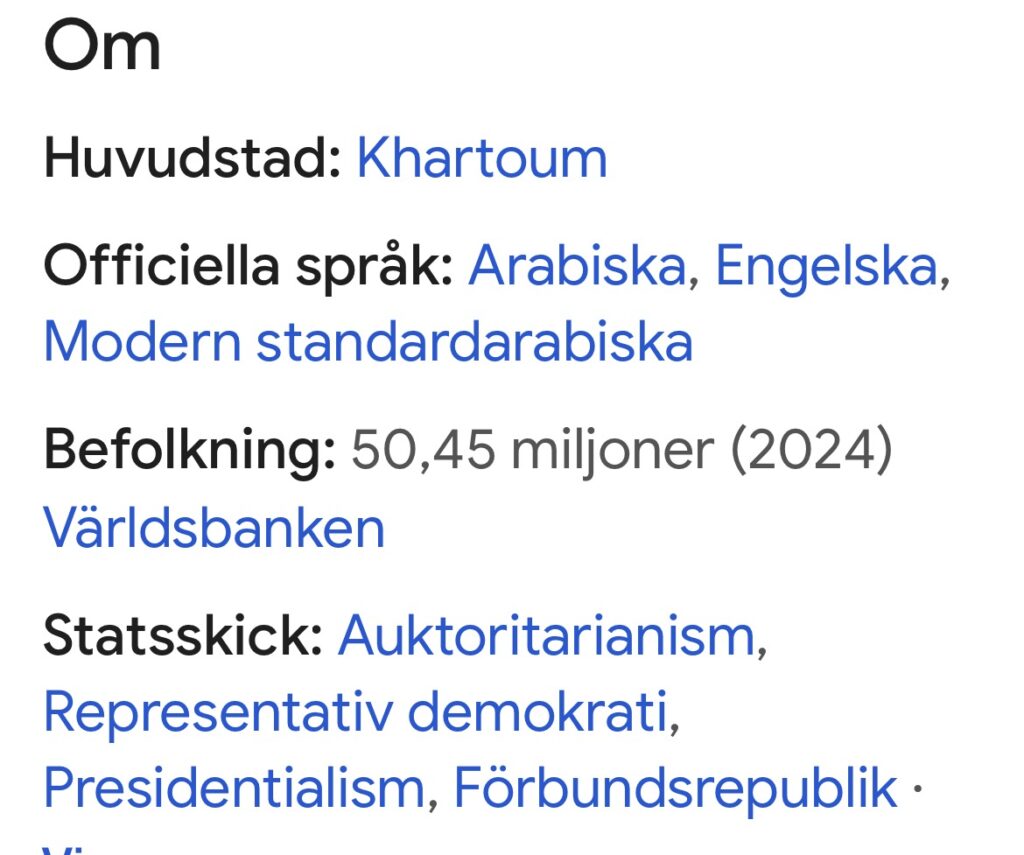Open the Khartoum capital link
This screenshot has height=855, width=1024.
point(481,158)
